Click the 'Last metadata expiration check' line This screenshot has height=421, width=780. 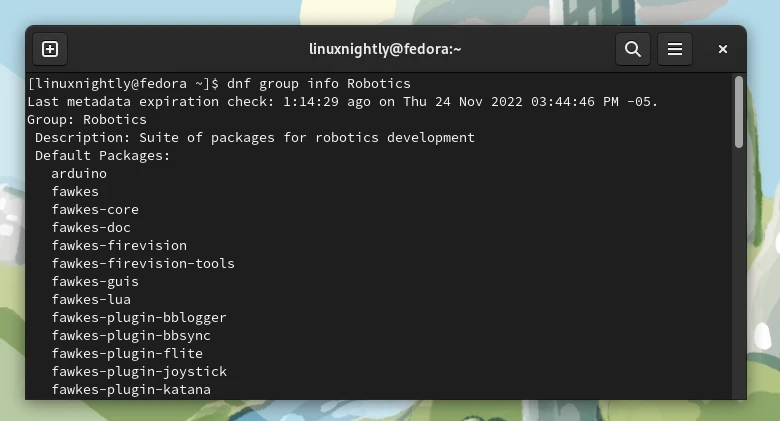[343, 102]
